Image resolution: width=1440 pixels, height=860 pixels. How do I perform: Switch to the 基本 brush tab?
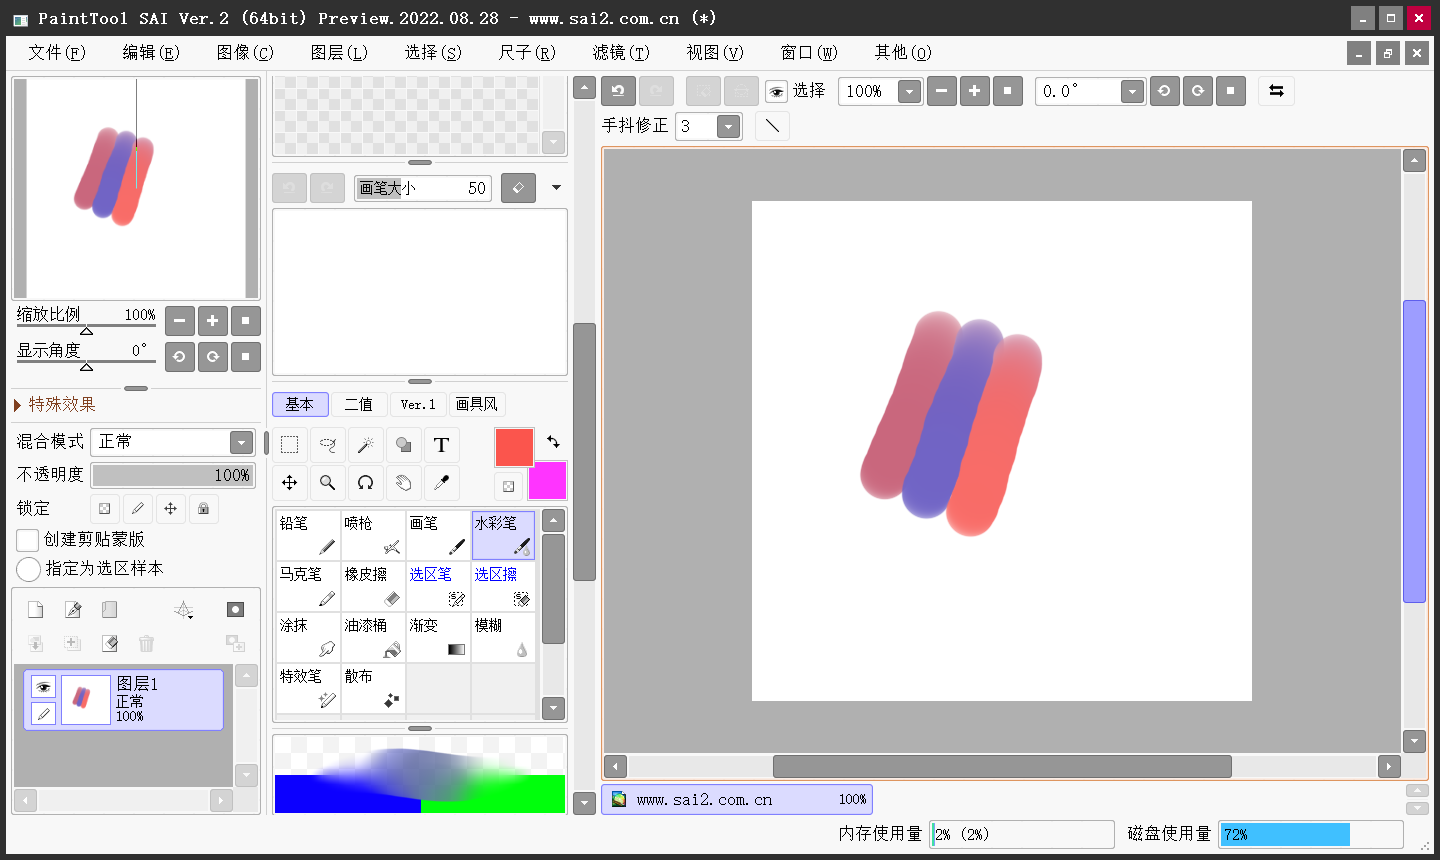coord(300,404)
